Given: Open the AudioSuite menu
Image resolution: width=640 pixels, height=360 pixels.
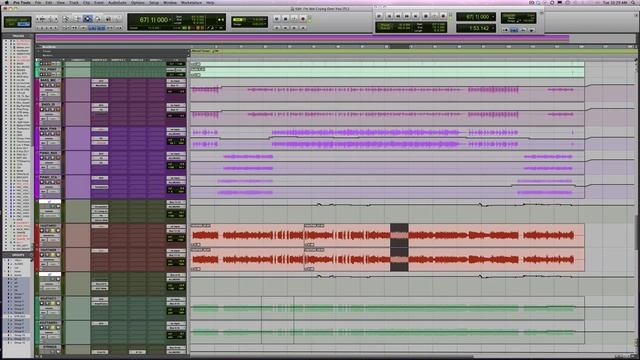Looking at the screenshot, I should point(117,2).
